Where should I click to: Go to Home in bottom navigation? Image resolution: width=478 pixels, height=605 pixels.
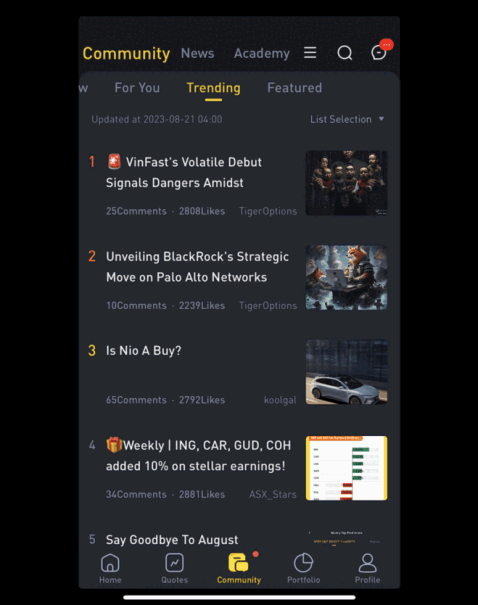pyautogui.click(x=110, y=568)
